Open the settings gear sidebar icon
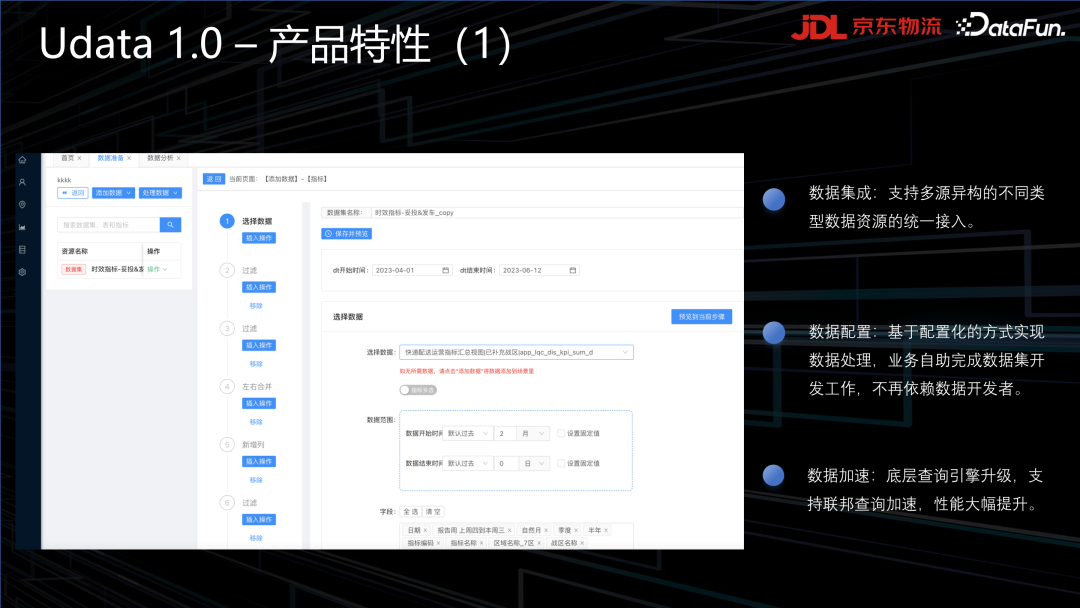This screenshot has height=608, width=1080. [x=22, y=272]
